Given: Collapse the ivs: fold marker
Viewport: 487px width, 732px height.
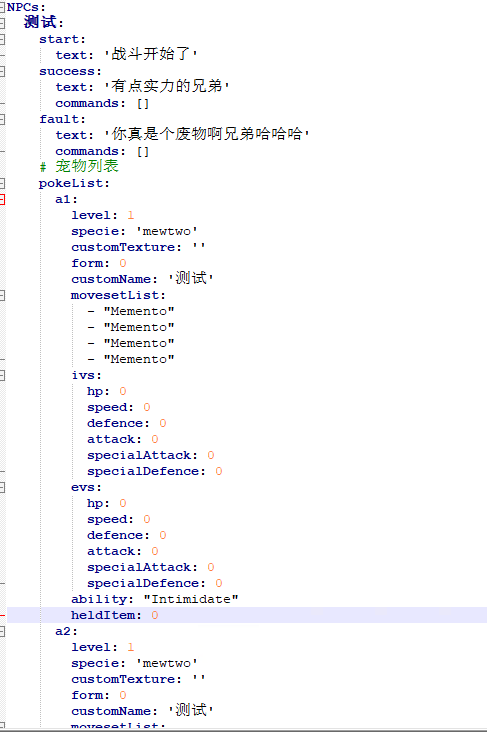Looking at the screenshot, I should (x=2, y=375).
